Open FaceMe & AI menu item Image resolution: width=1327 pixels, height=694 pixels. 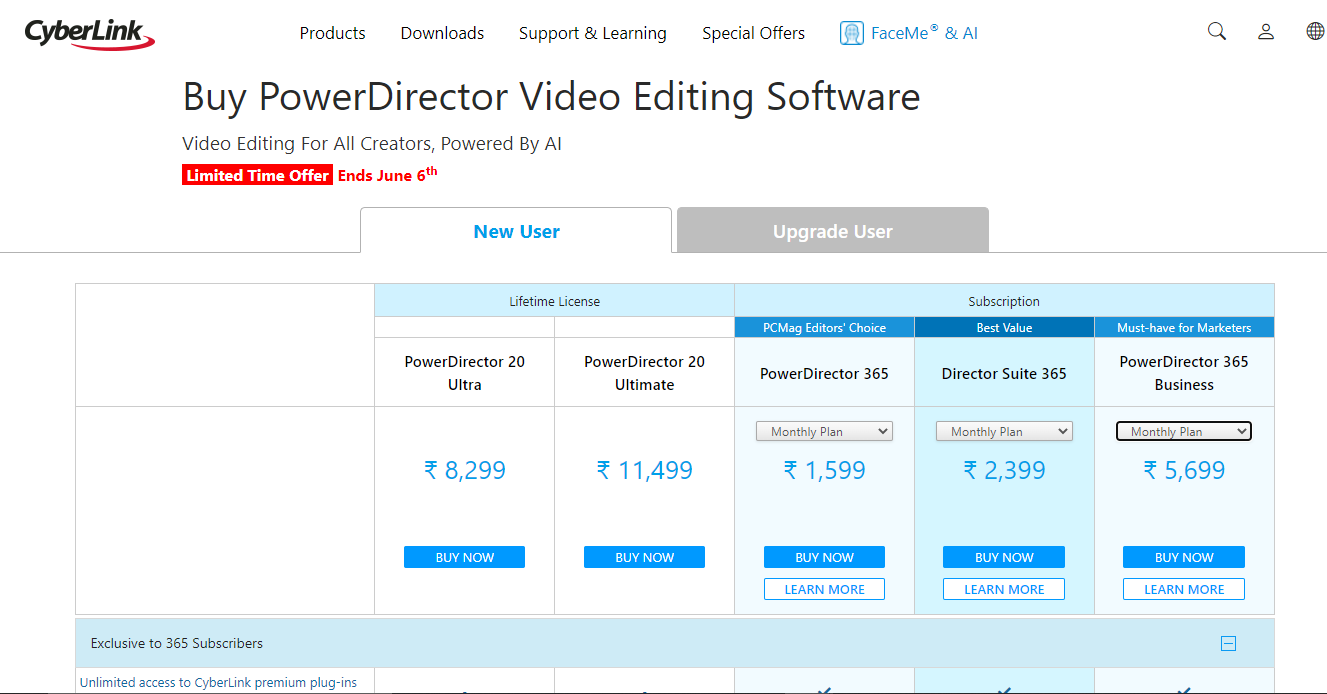(924, 33)
